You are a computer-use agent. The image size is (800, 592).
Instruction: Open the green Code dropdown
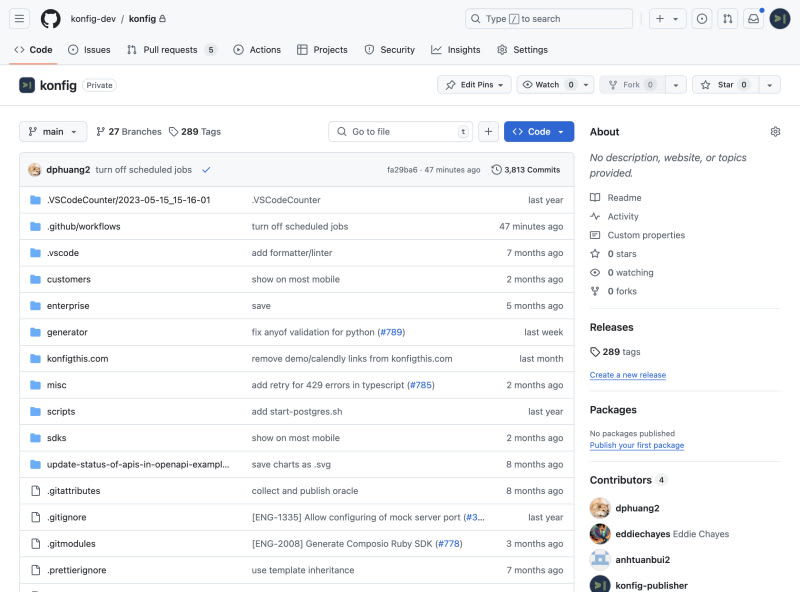[x=539, y=132]
